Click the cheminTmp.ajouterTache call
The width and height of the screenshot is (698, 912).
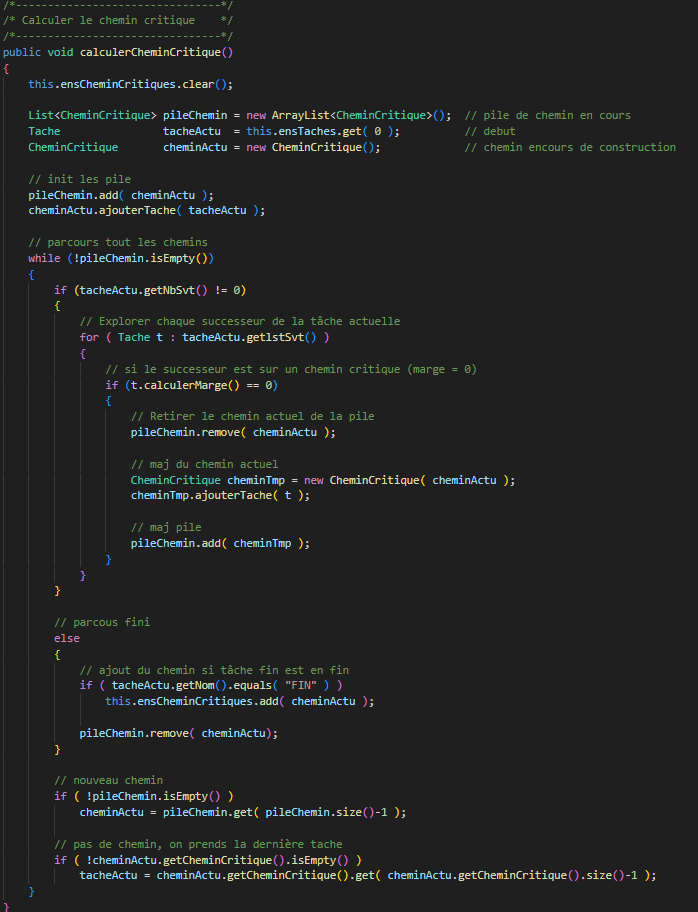(220, 495)
